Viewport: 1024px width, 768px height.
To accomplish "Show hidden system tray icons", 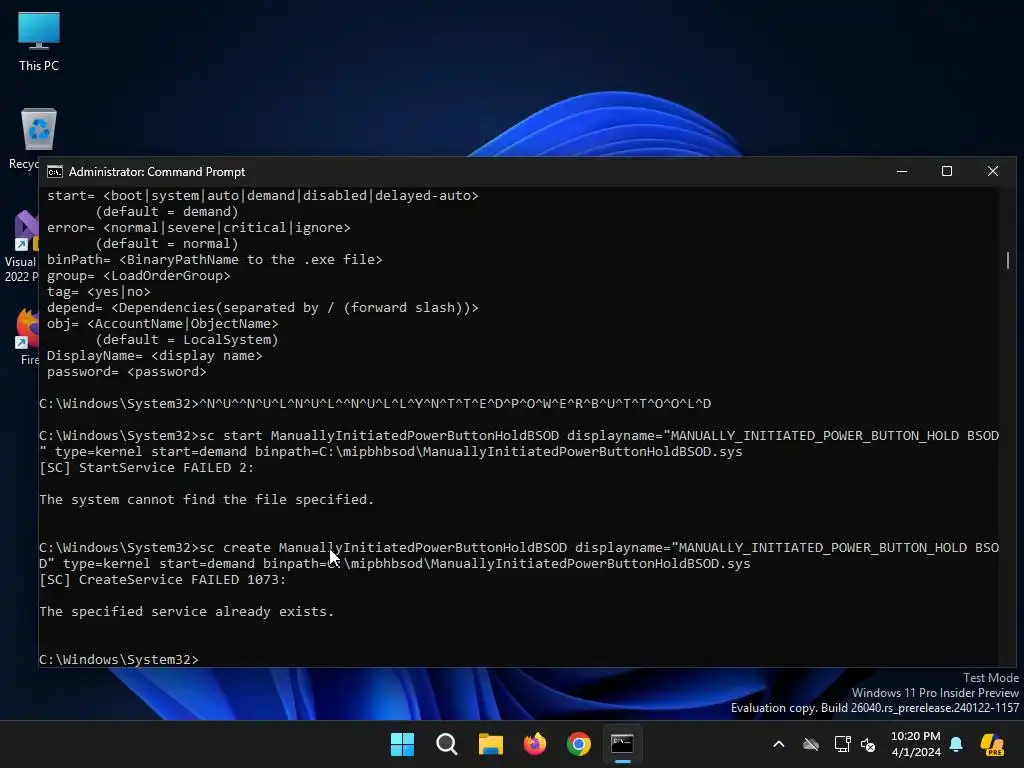I will [x=778, y=744].
